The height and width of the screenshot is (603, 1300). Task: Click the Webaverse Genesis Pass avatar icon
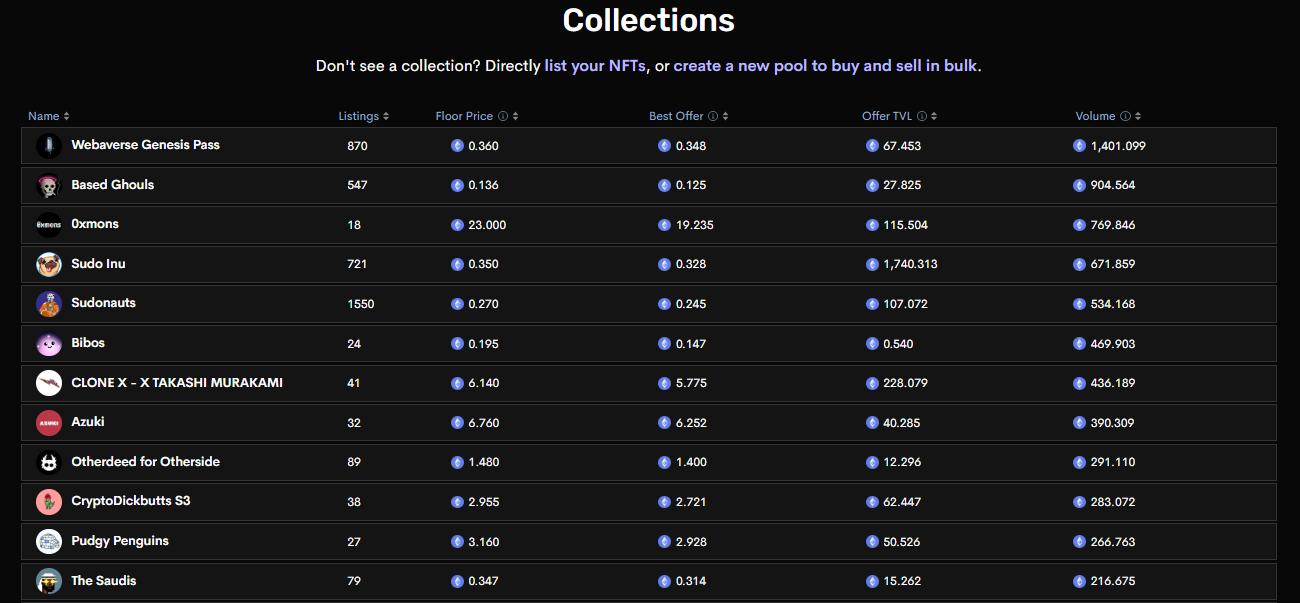pyautogui.click(x=49, y=146)
